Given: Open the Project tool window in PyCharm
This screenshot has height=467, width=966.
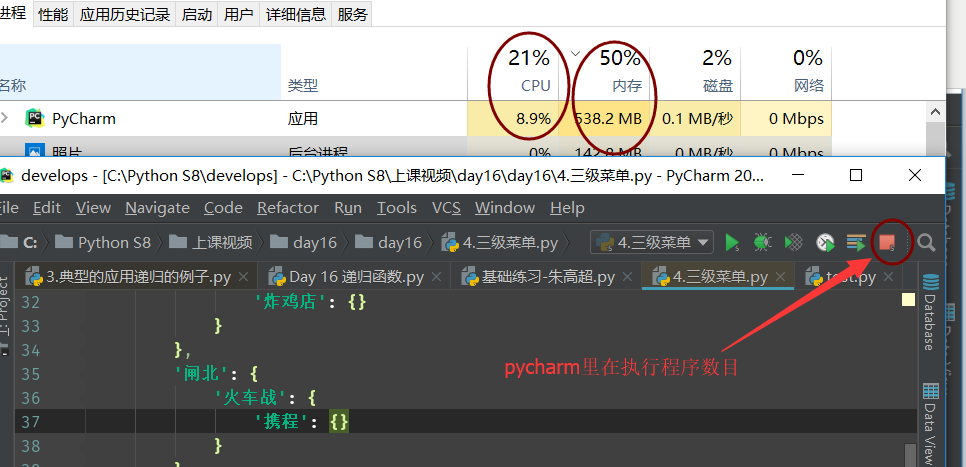Looking at the screenshot, I should click(5, 315).
